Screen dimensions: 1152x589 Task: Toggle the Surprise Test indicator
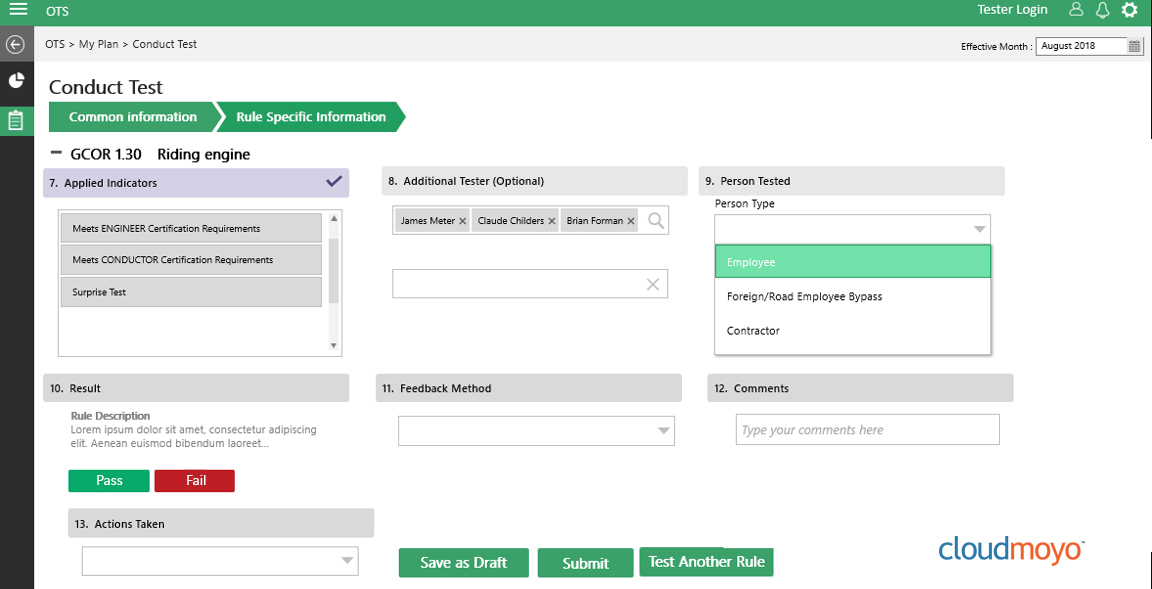[191, 292]
